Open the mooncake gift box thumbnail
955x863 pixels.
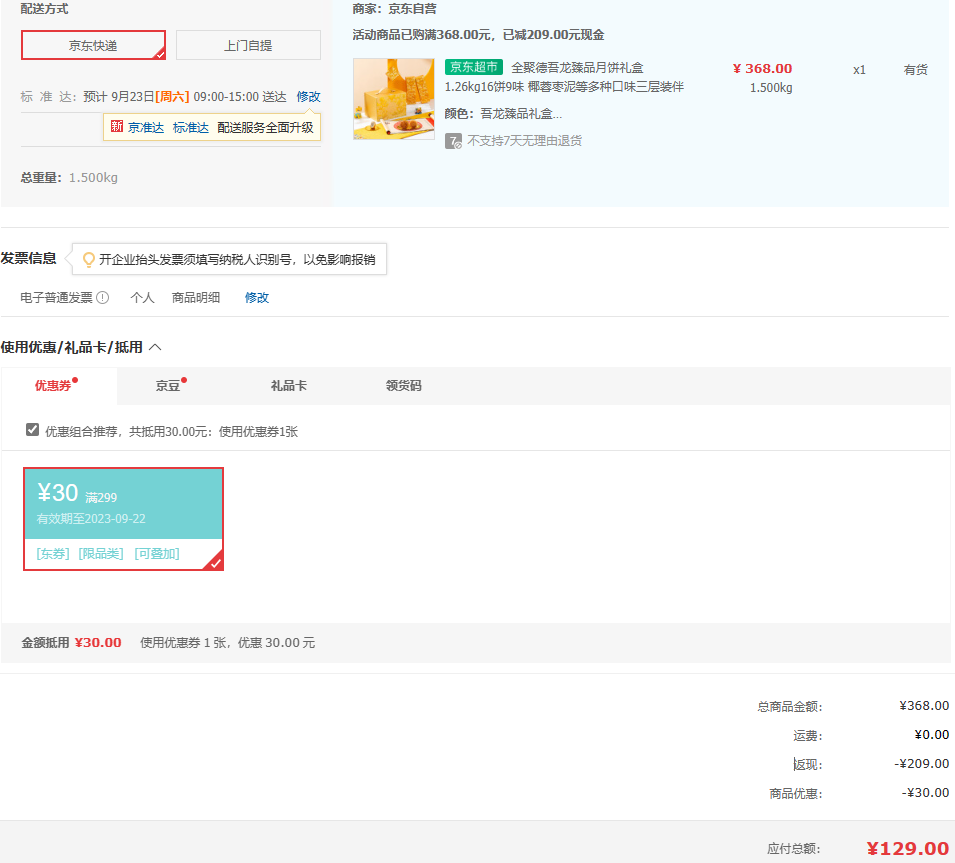click(394, 99)
